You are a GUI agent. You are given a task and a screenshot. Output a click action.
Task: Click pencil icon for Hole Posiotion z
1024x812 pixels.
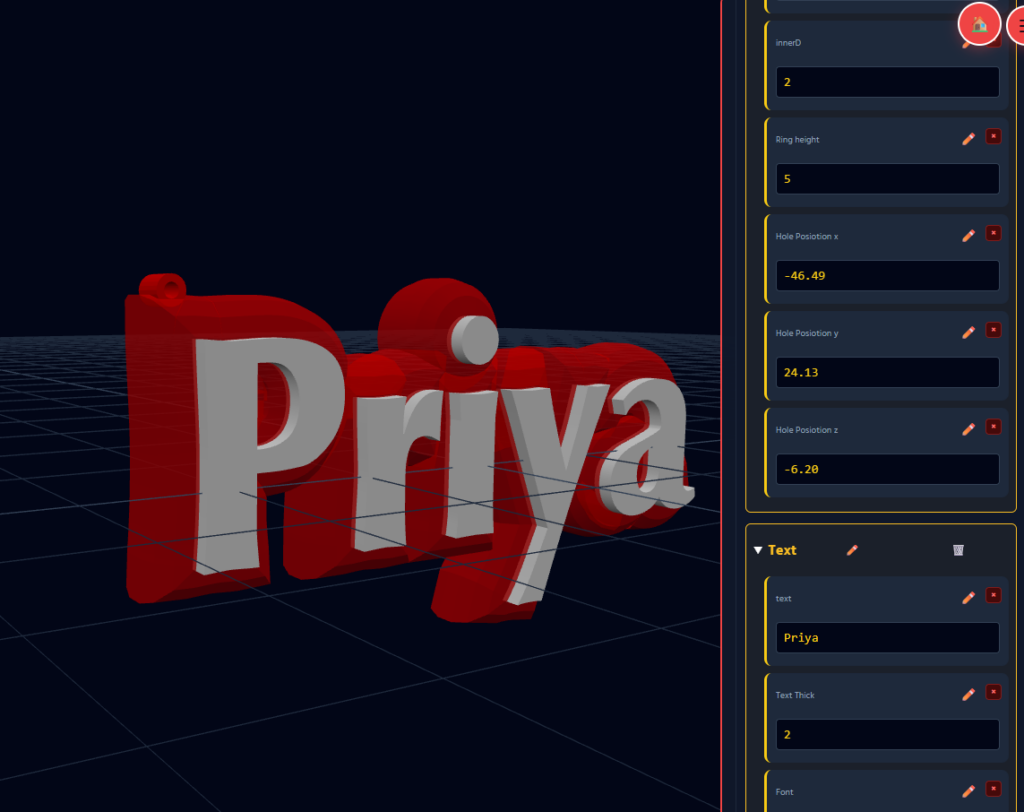point(968,429)
